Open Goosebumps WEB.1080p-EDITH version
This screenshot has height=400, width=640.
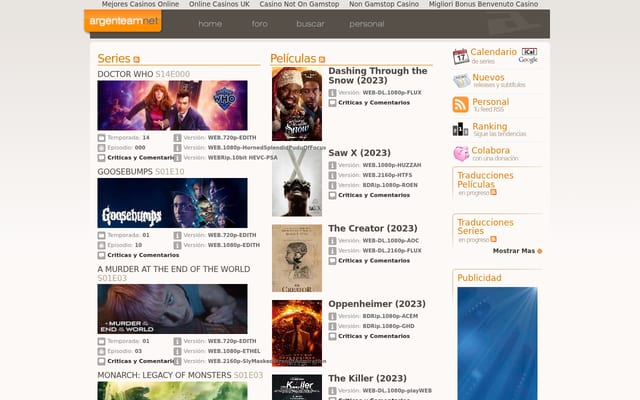click(x=234, y=245)
